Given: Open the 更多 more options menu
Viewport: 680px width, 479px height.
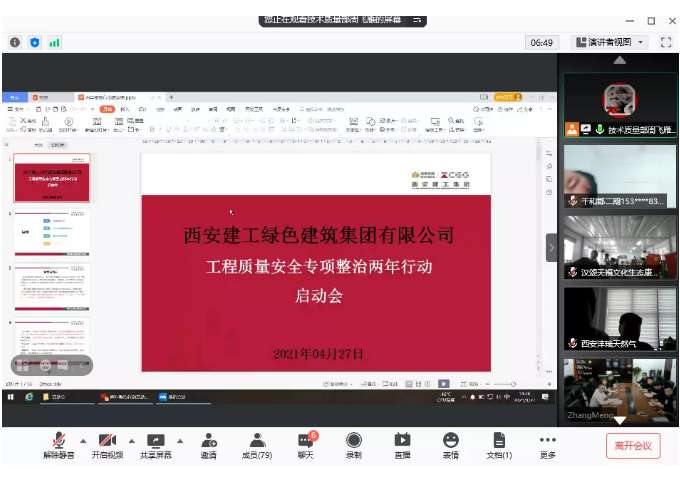Looking at the screenshot, I should (x=548, y=446).
